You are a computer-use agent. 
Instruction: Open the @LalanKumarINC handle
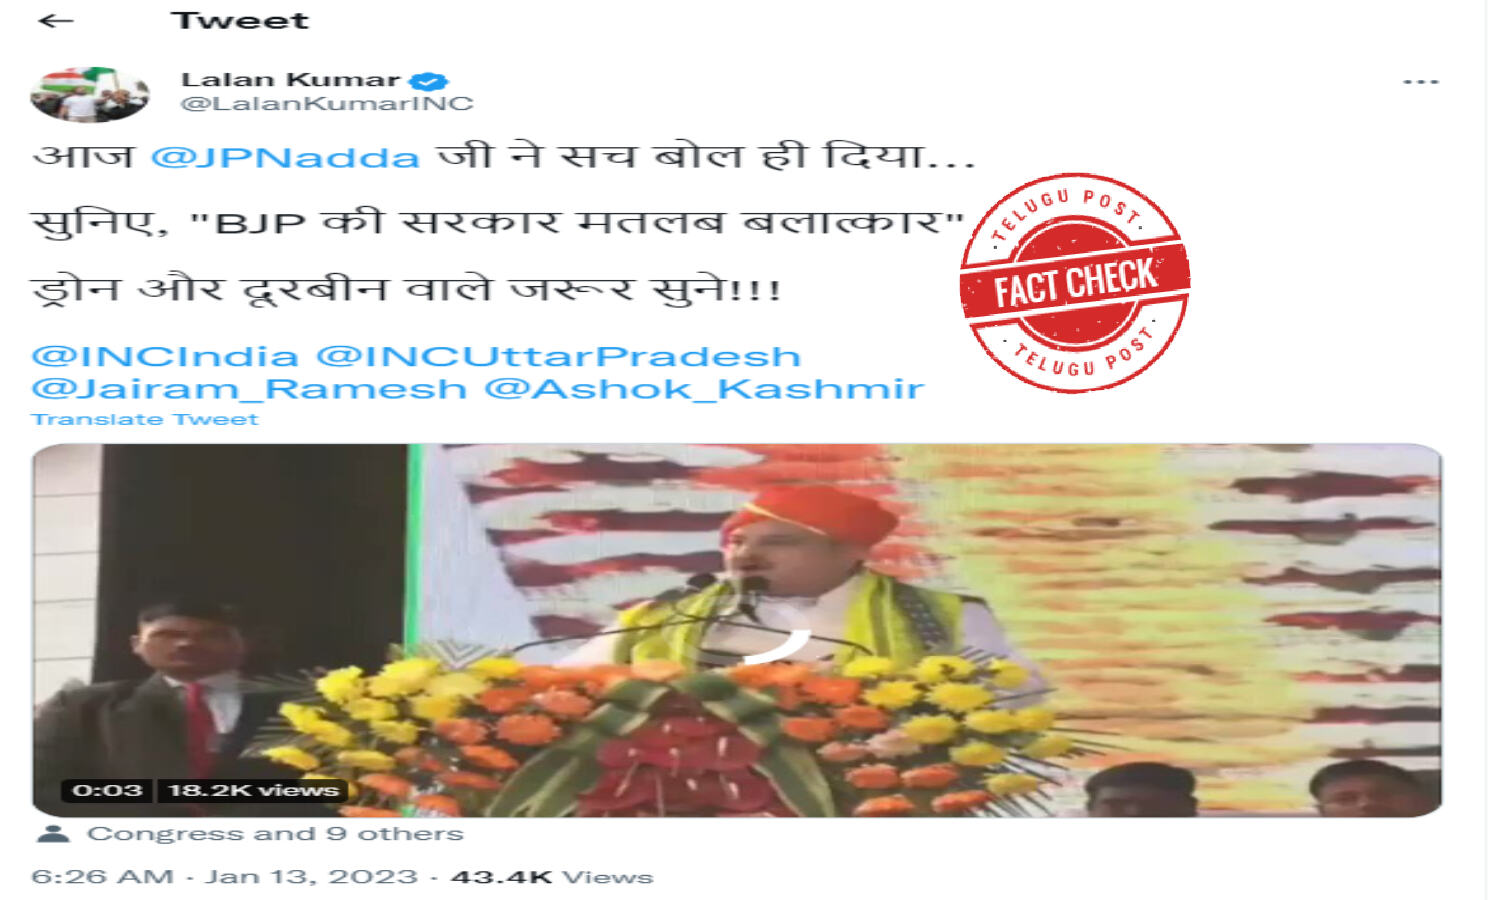[x=327, y=103]
